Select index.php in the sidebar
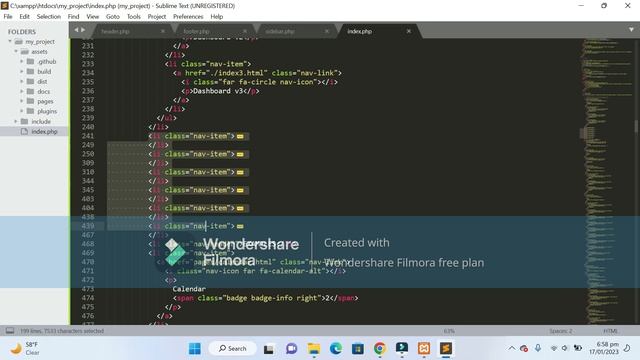Viewport: 640px width, 360px height. click(x=44, y=131)
